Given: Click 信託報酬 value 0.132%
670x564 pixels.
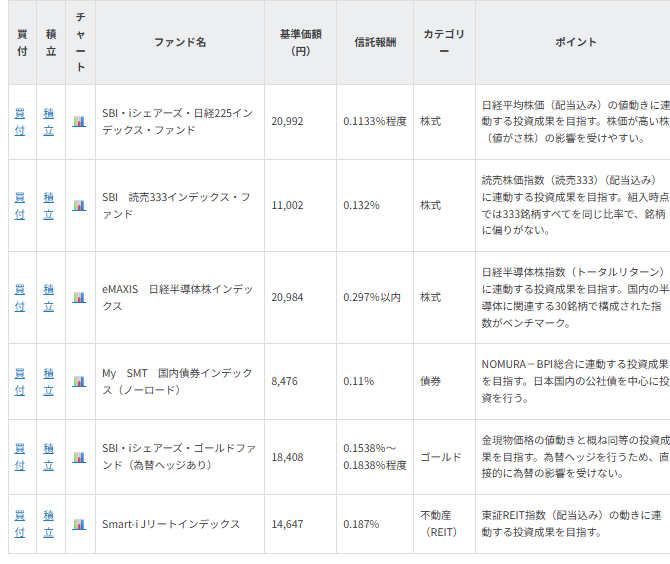Looking at the screenshot, I should (x=361, y=206).
